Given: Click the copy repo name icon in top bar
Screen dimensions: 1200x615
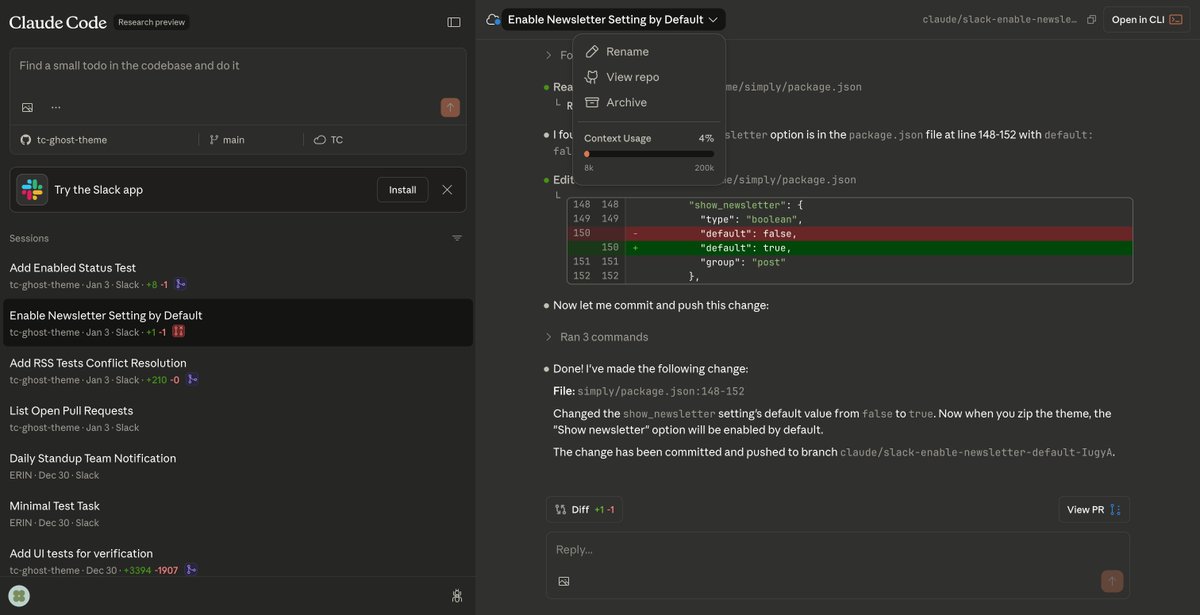Looking at the screenshot, I should pyautogui.click(x=1091, y=18).
